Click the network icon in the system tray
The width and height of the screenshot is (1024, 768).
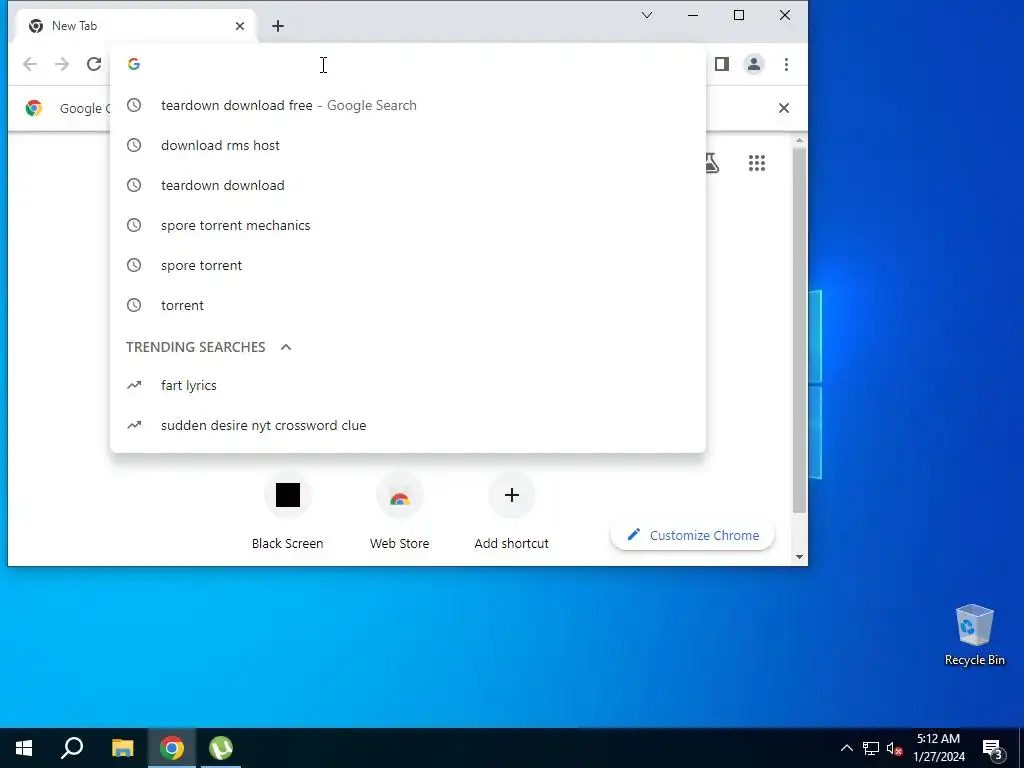(871, 748)
